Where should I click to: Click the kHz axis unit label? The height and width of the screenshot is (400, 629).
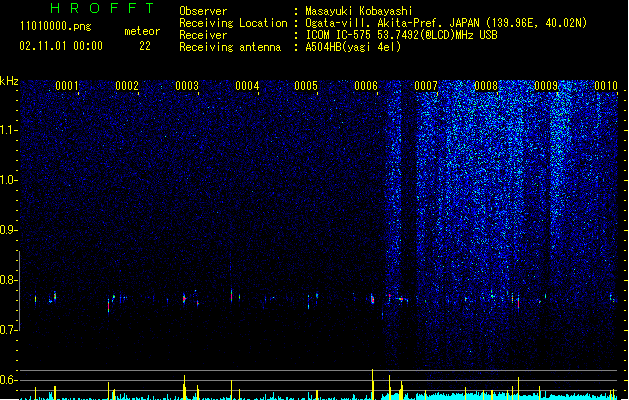pos(9,81)
